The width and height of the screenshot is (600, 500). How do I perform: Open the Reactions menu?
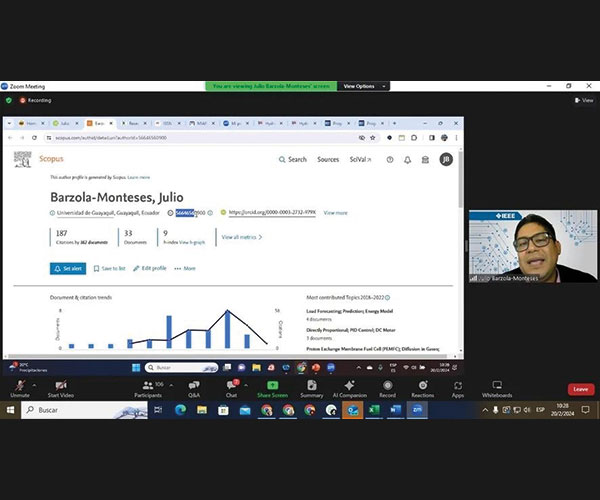[x=422, y=389]
